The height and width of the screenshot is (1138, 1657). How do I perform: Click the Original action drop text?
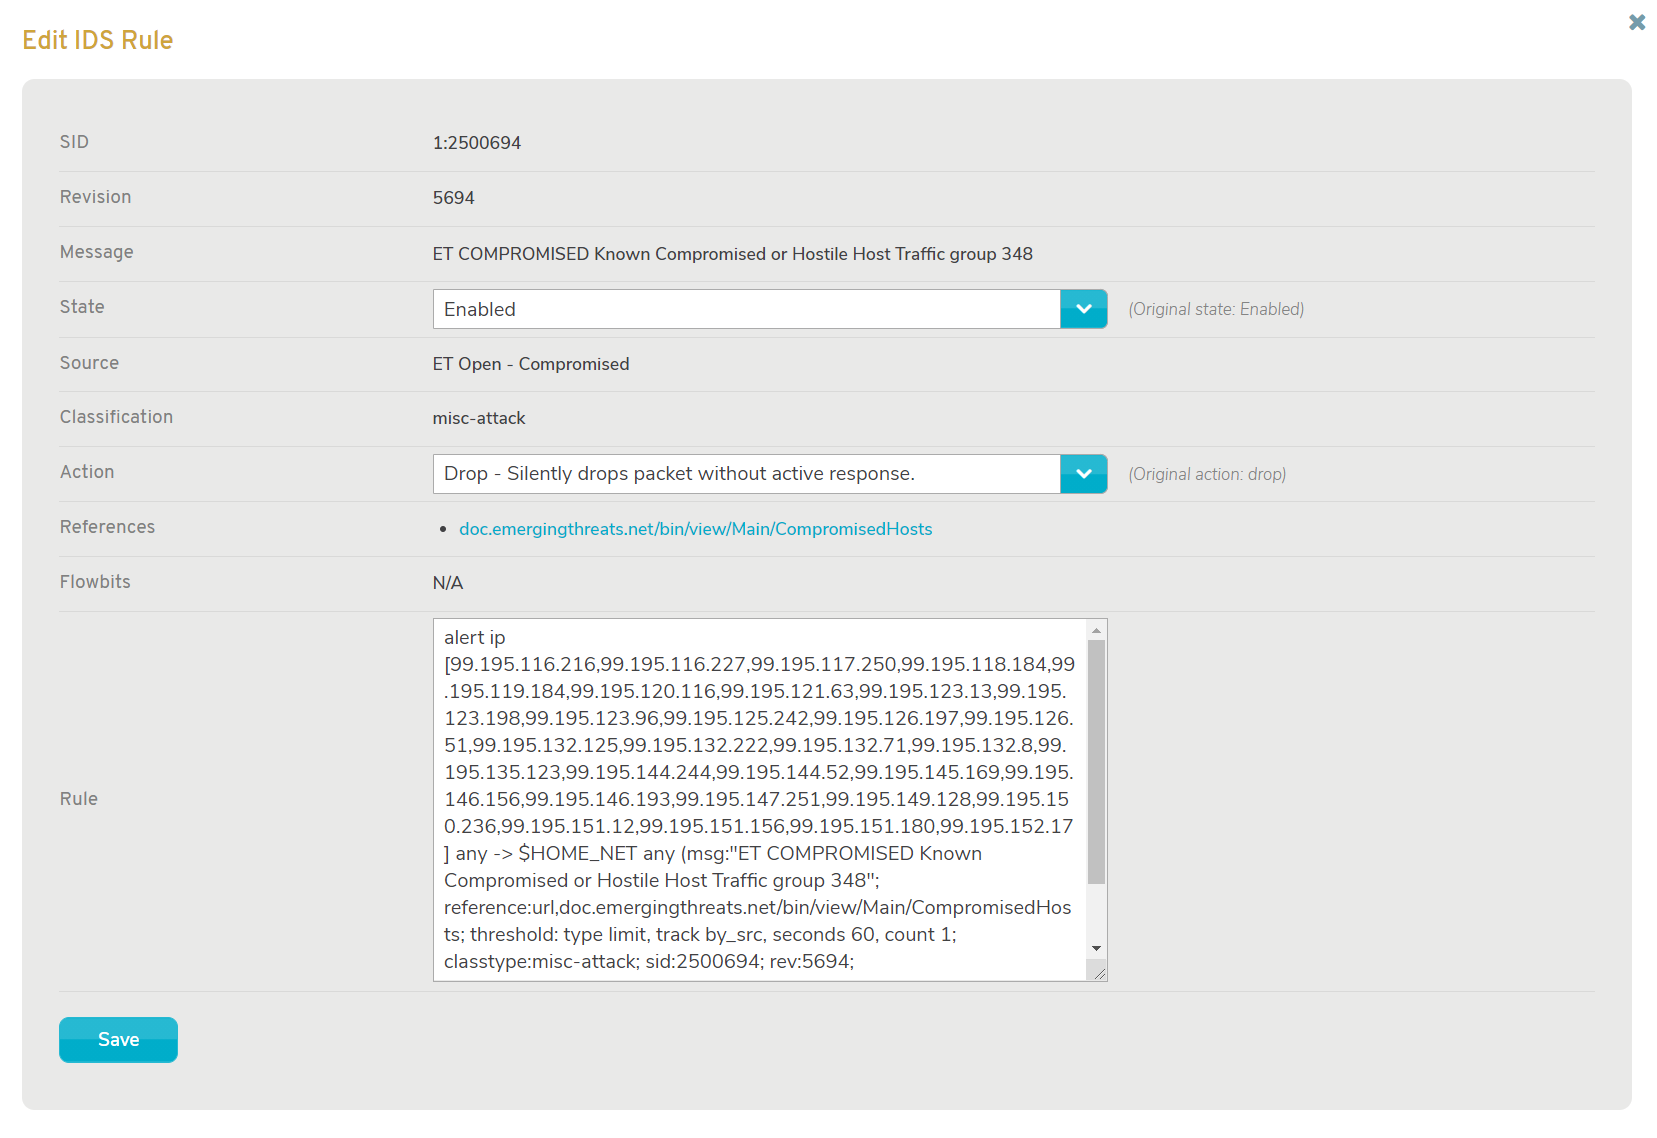tap(1207, 474)
